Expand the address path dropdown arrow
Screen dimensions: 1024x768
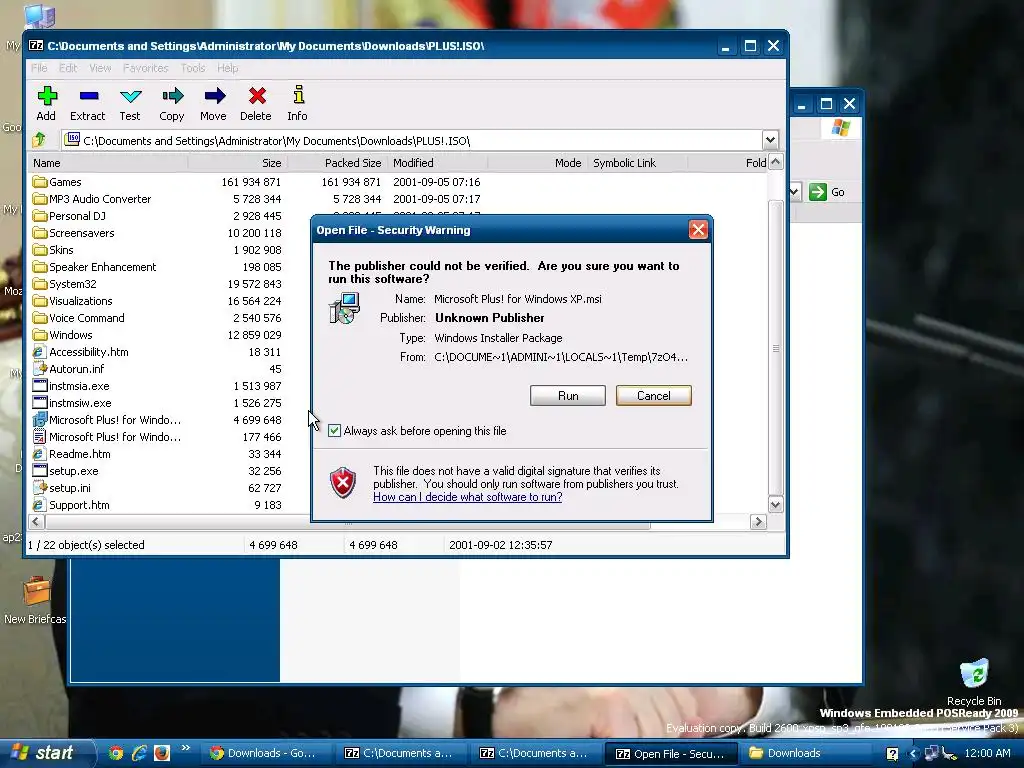pyautogui.click(x=770, y=140)
